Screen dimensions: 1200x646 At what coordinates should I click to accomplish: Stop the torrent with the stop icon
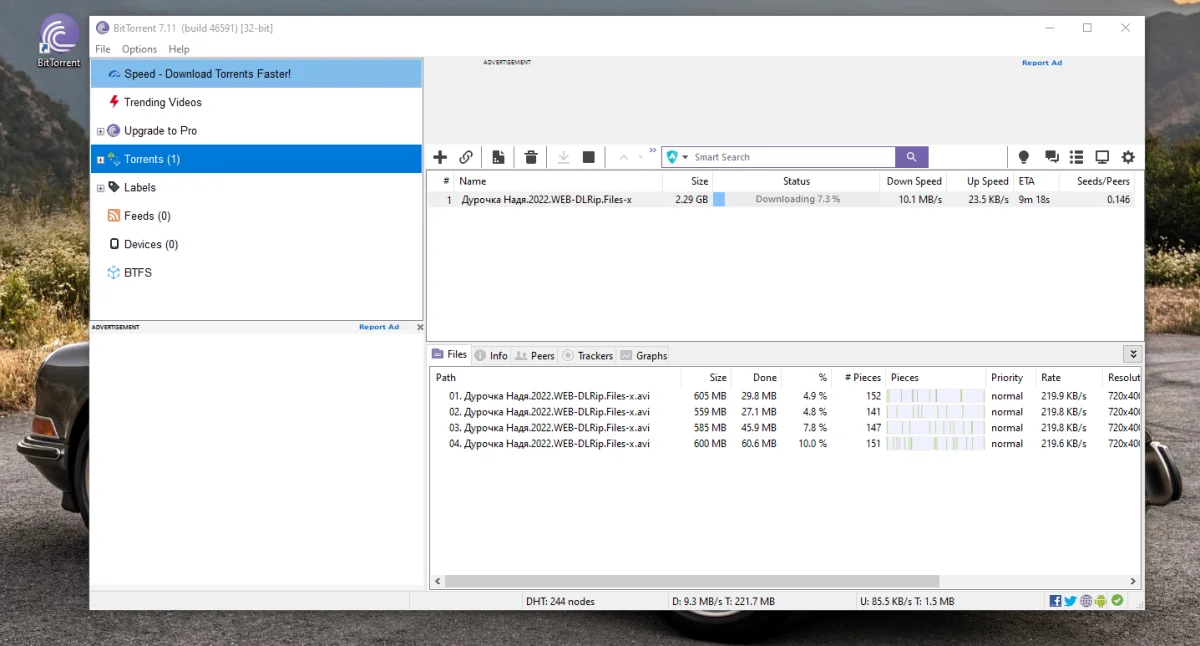(589, 157)
